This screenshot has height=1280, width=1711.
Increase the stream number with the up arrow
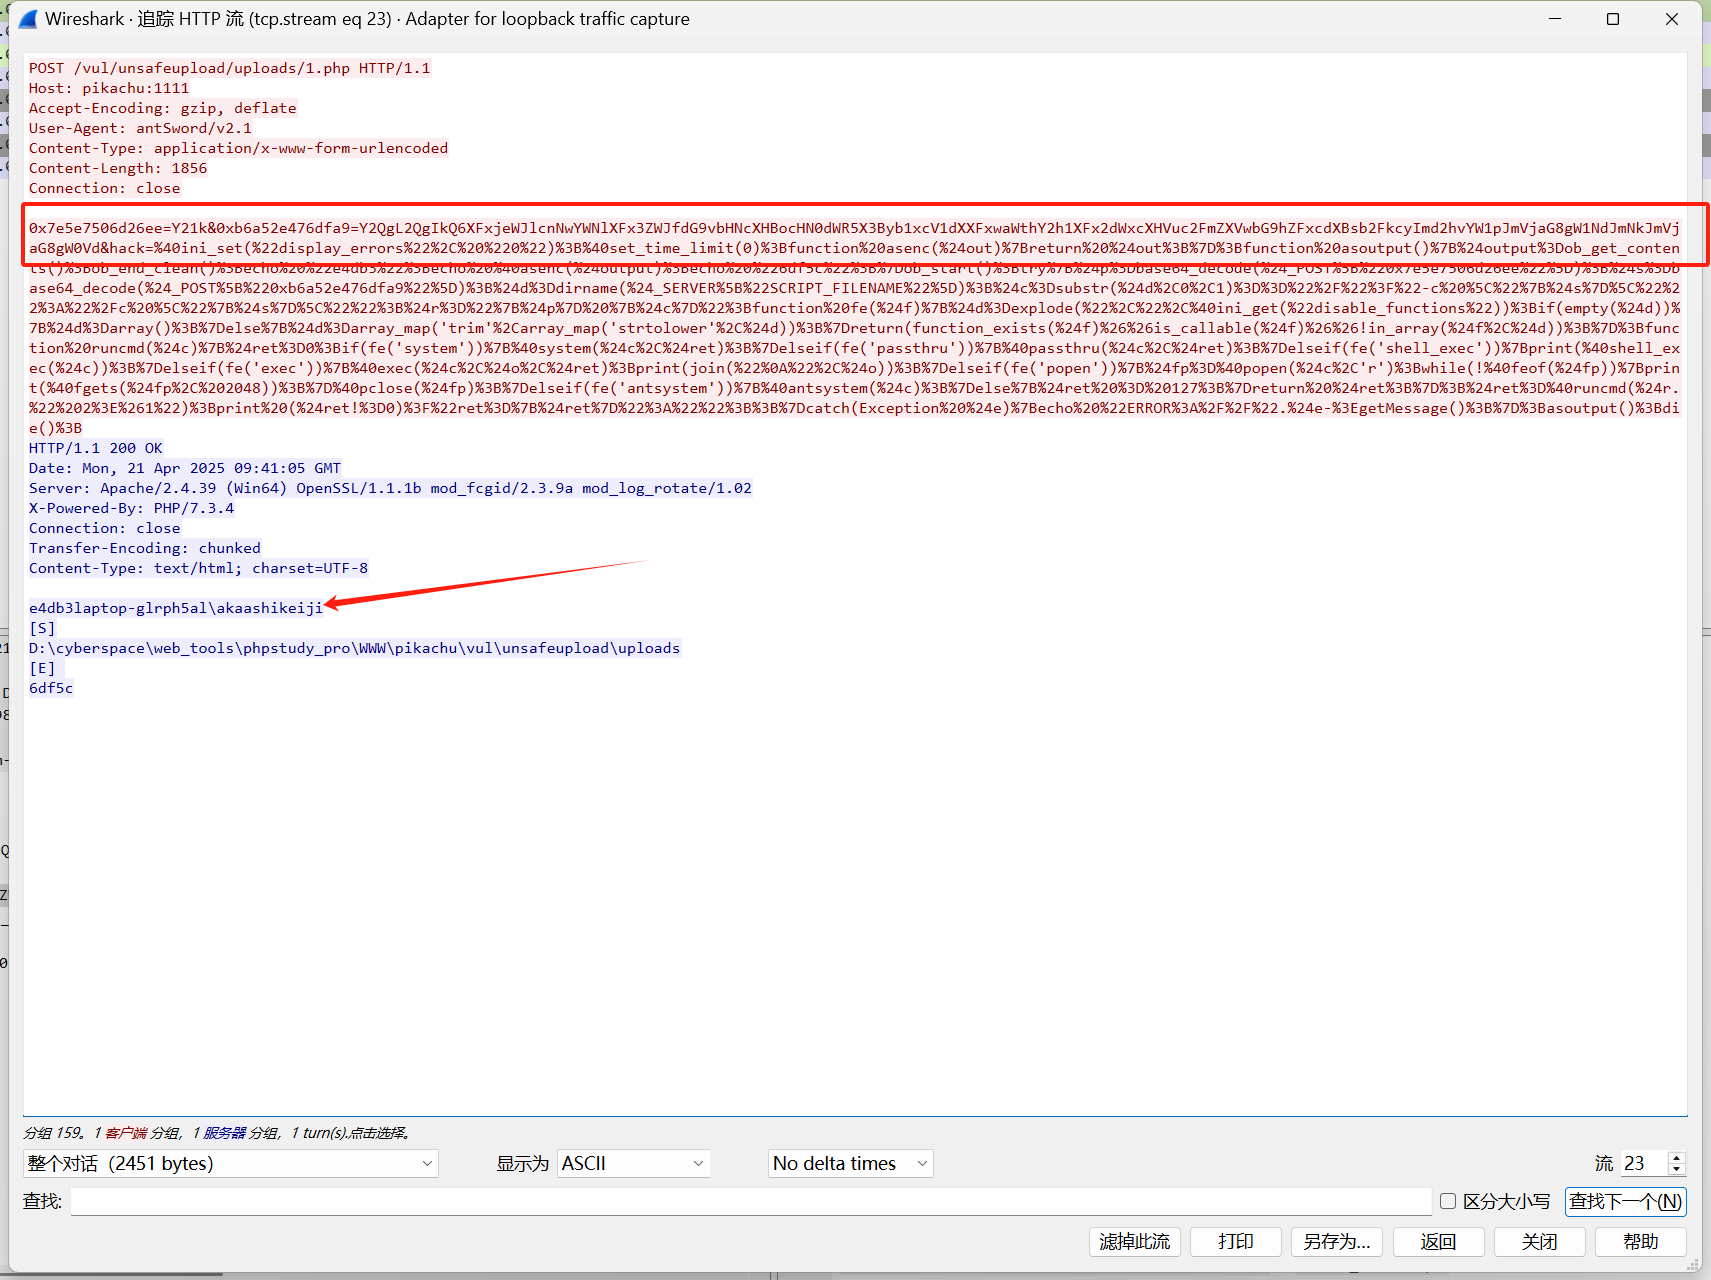click(1677, 1157)
